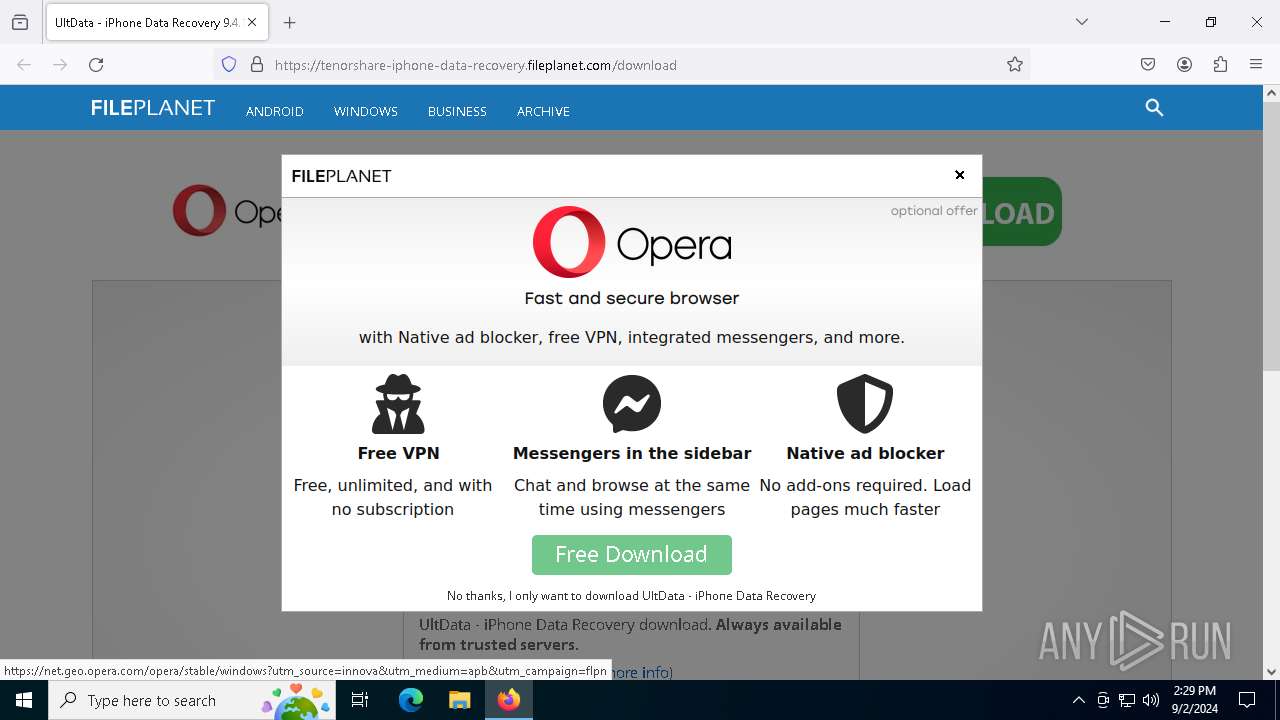
Task: Go back to the previous page
Action: tap(24, 65)
